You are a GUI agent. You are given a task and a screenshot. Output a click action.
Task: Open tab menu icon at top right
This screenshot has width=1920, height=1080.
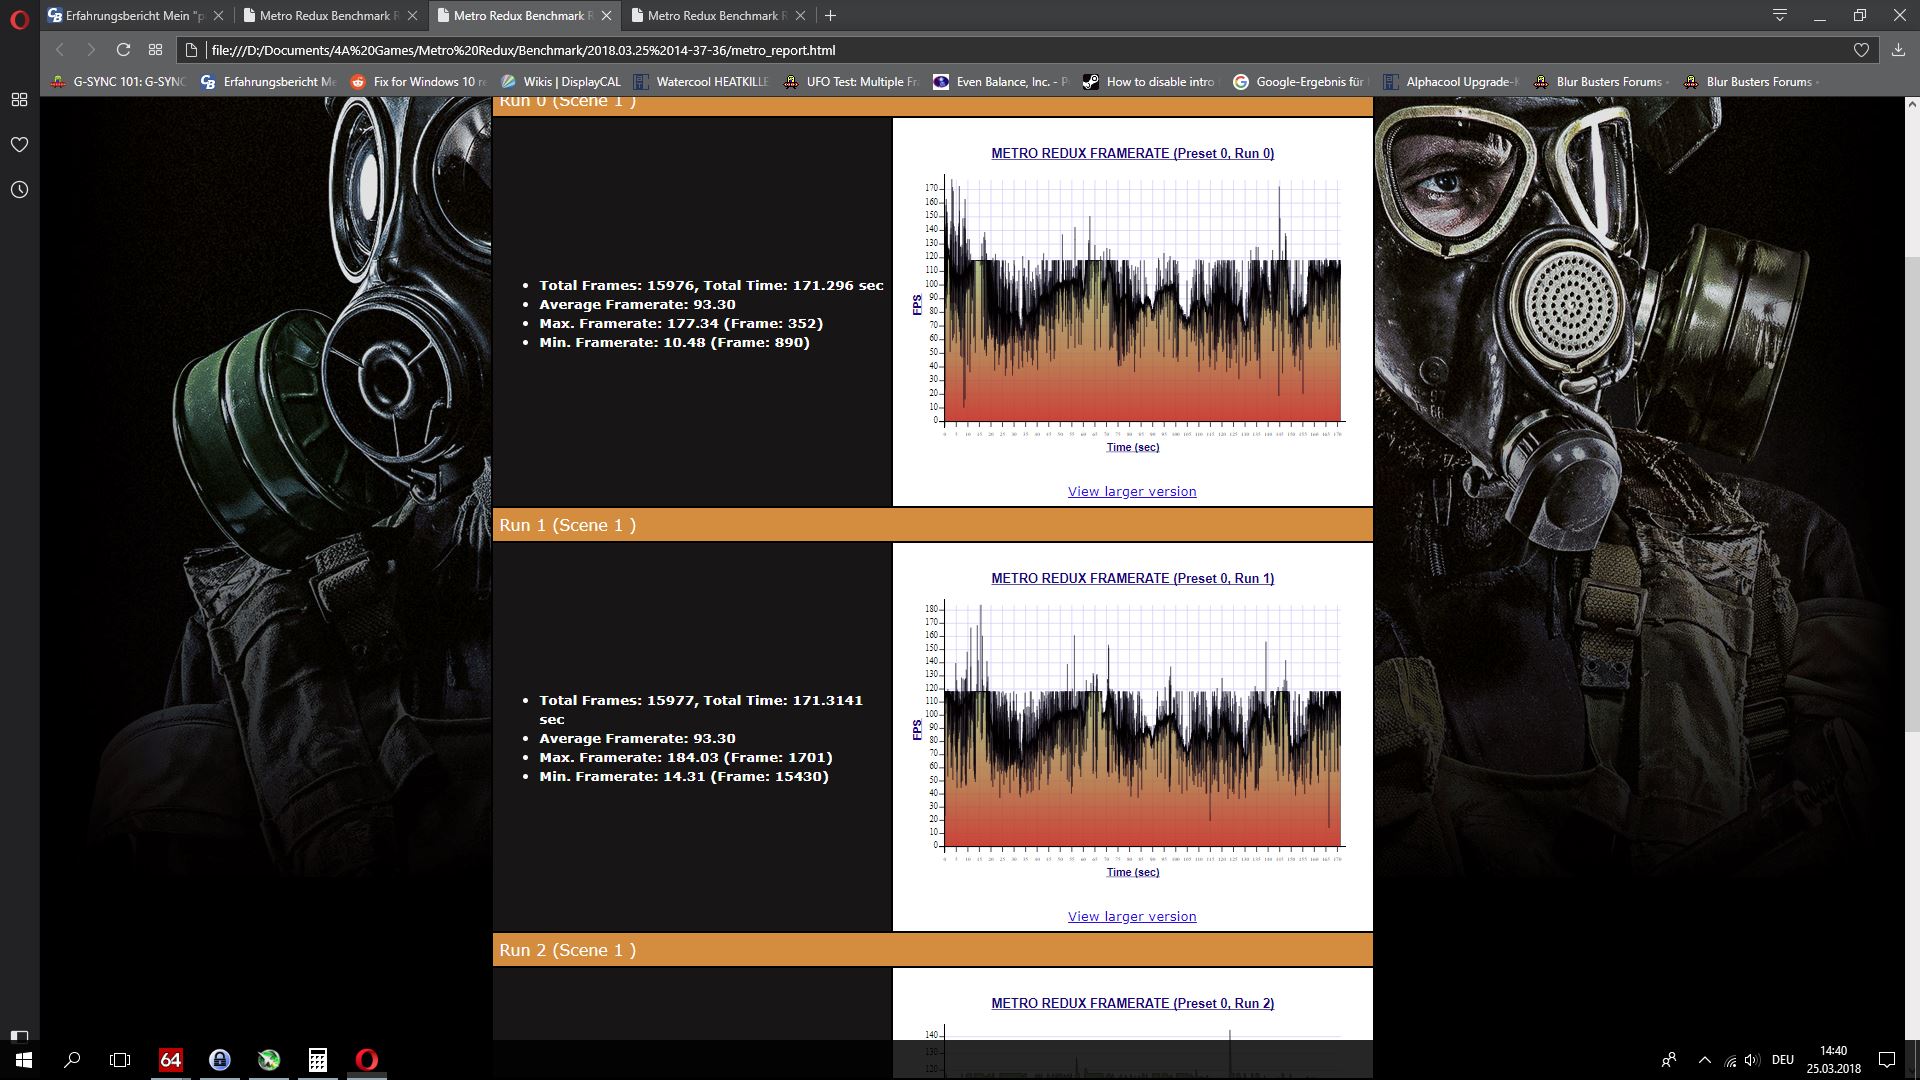(x=1780, y=16)
